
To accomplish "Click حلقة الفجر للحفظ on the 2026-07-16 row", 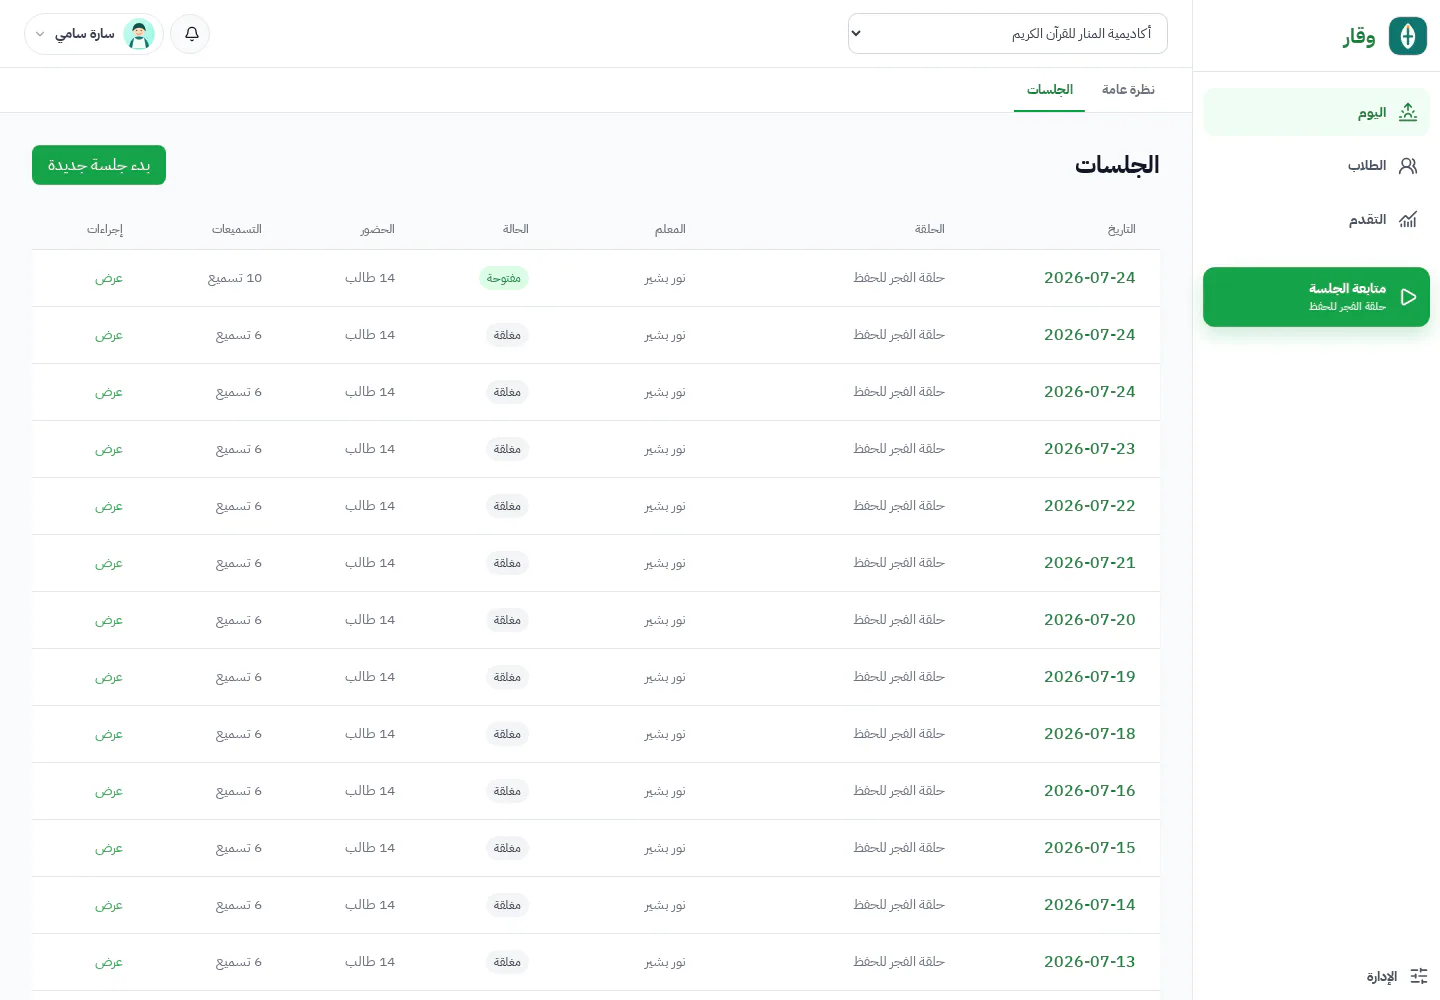I will [899, 791].
